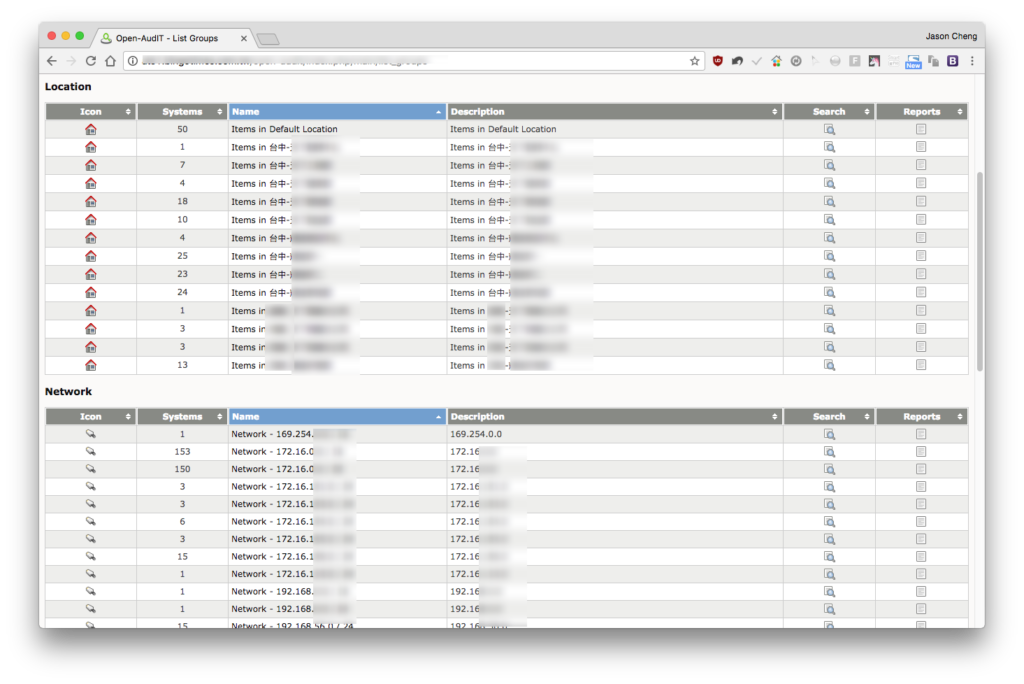
Task: Bookmark this page with the star icon
Action: 694,61
